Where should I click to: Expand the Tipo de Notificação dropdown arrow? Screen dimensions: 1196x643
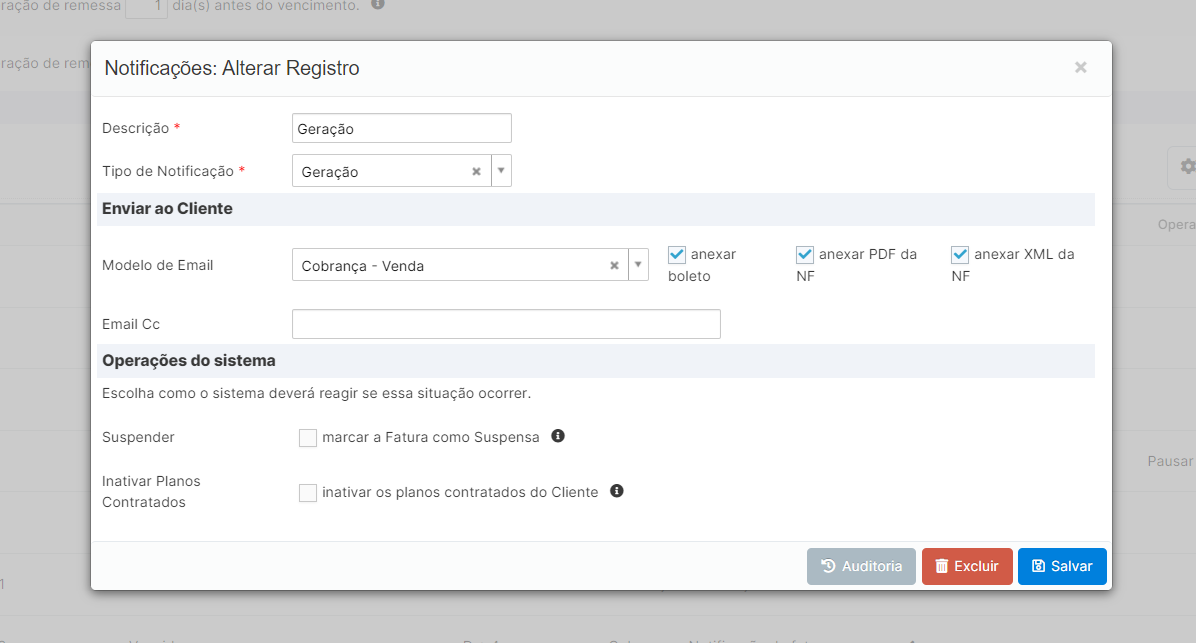501,171
